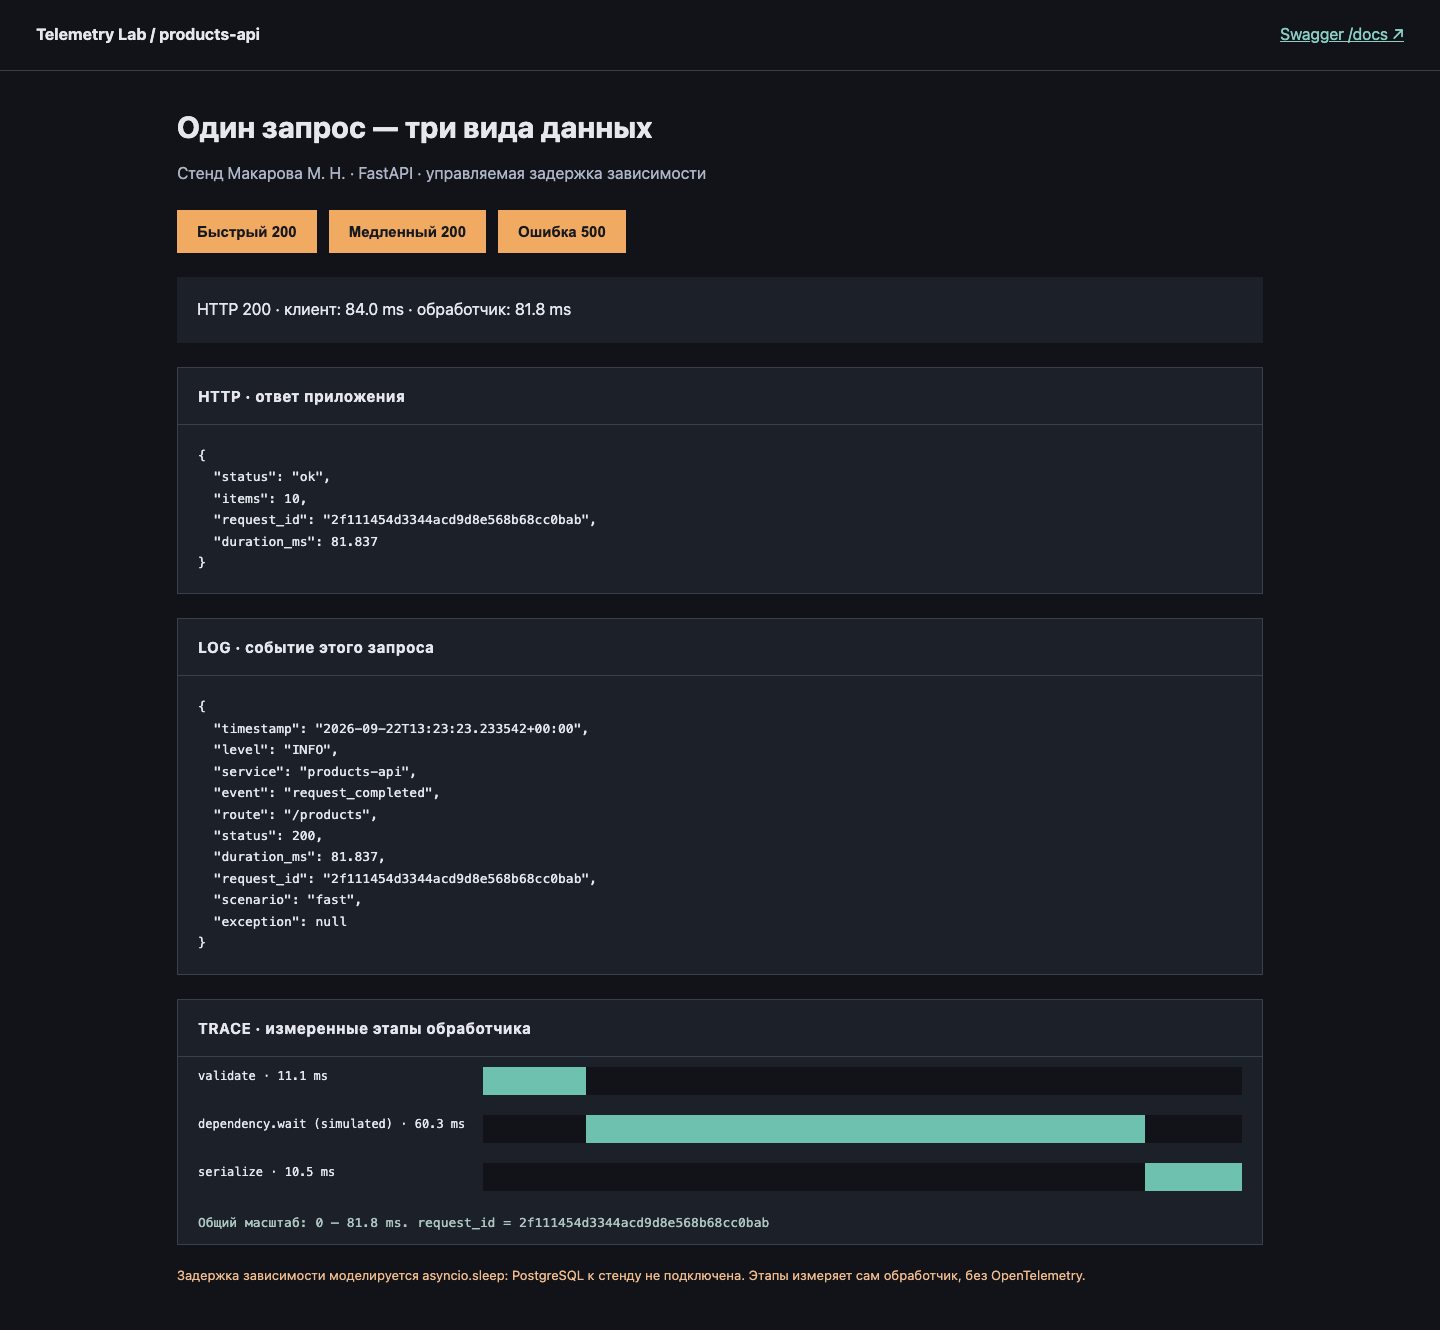Screen dimensions: 1440x1330
Task: Click the HTTP · ответ приложения panel header
Action: [720, 396]
